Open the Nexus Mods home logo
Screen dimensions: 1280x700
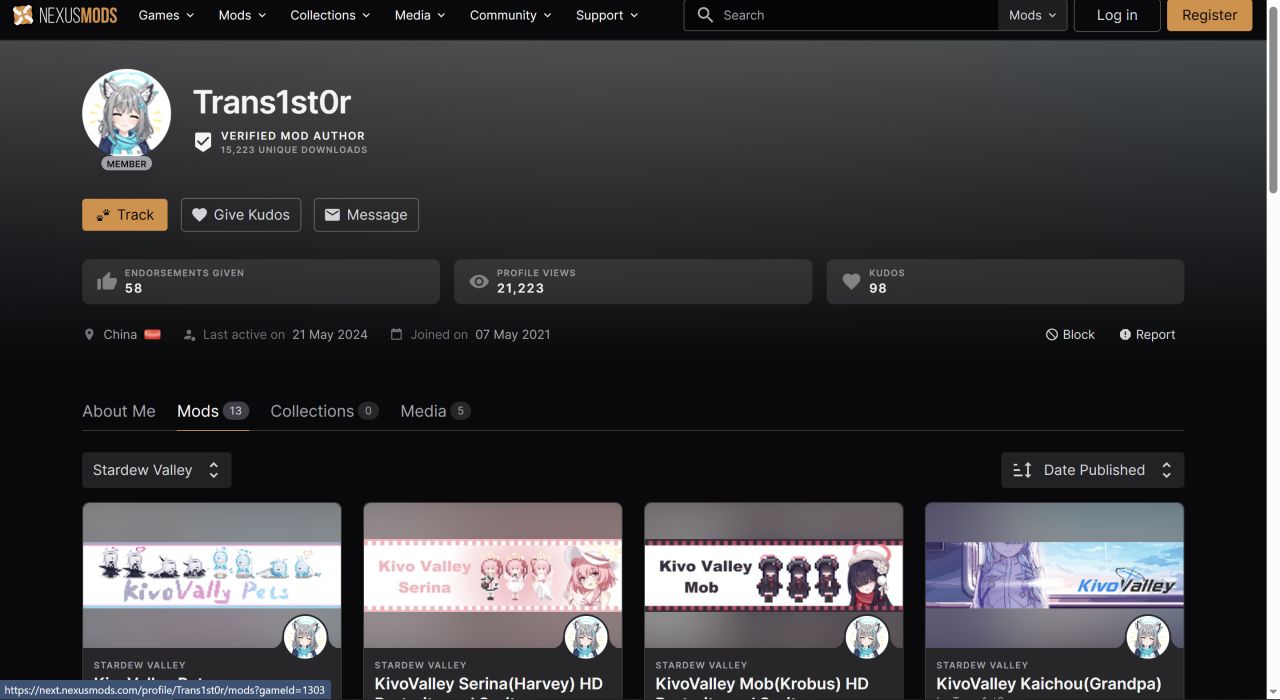[x=65, y=15]
